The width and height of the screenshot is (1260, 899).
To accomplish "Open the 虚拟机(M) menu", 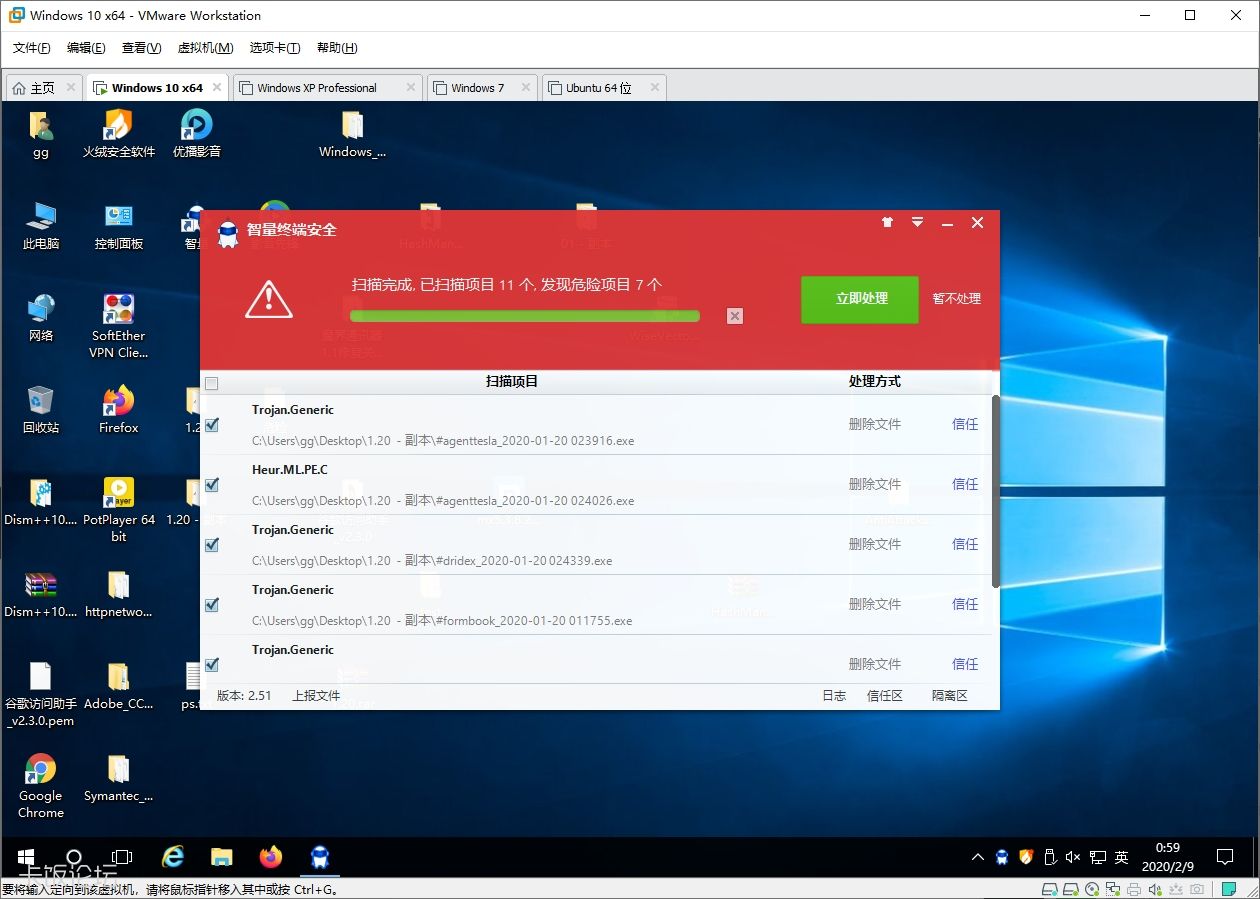I will click(205, 48).
